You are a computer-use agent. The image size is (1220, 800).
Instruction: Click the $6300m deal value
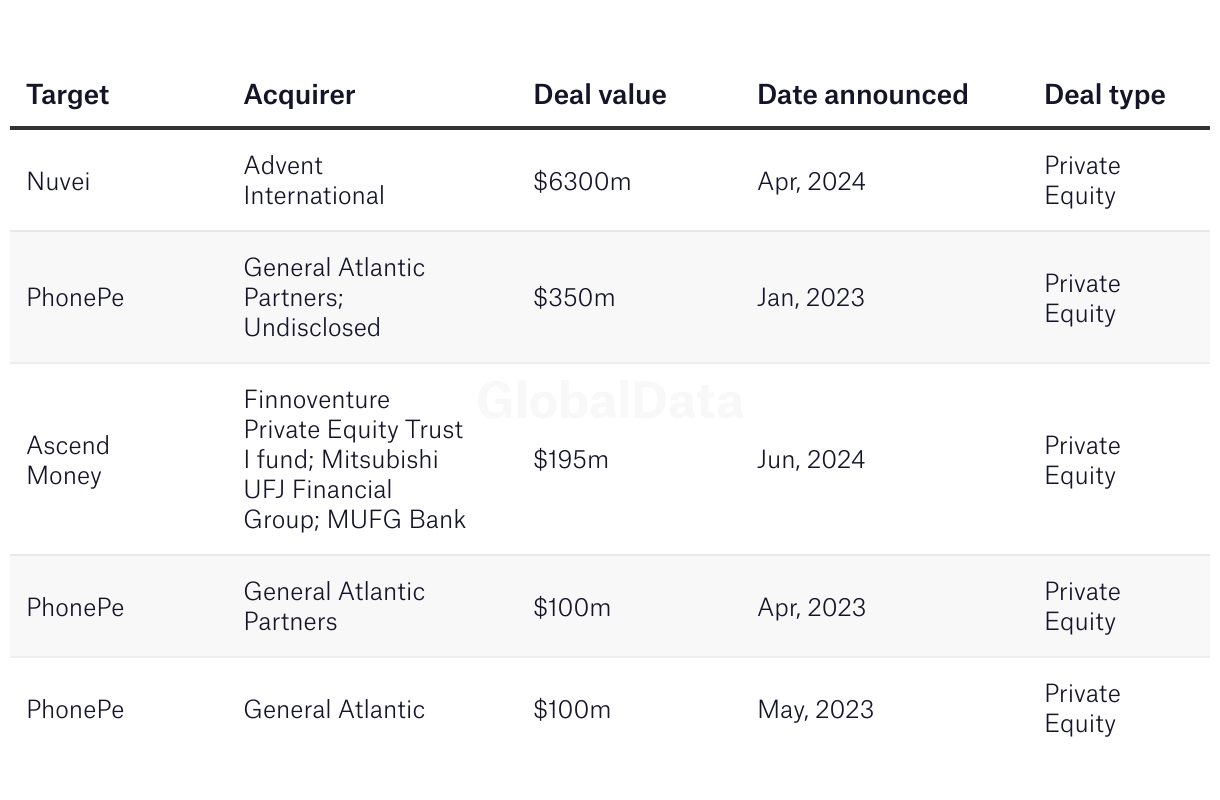click(x=582, y=181)
